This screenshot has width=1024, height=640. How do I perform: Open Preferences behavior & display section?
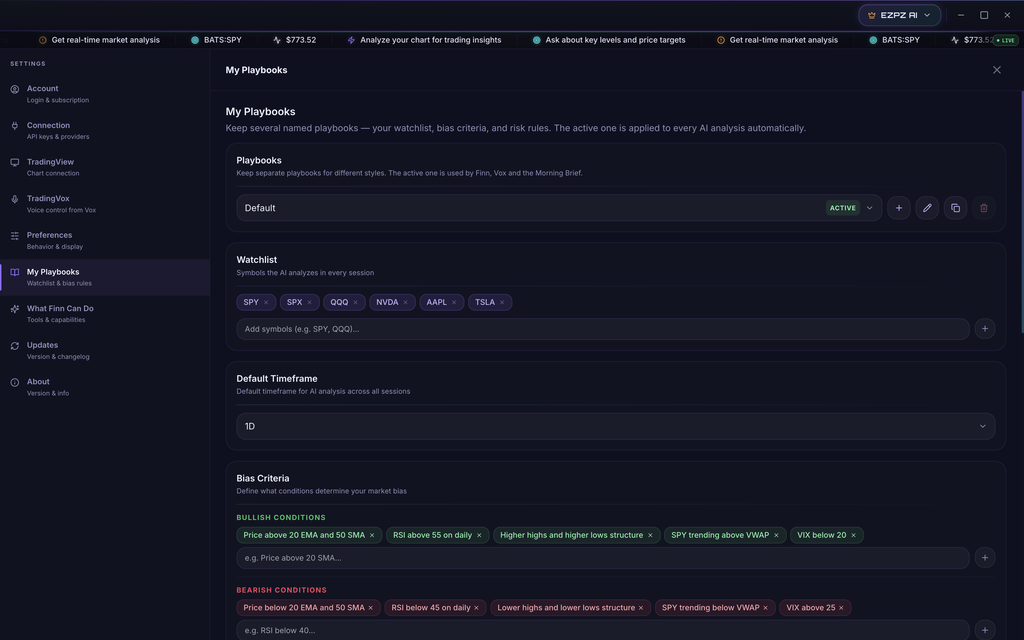click(x=104, y=240)
